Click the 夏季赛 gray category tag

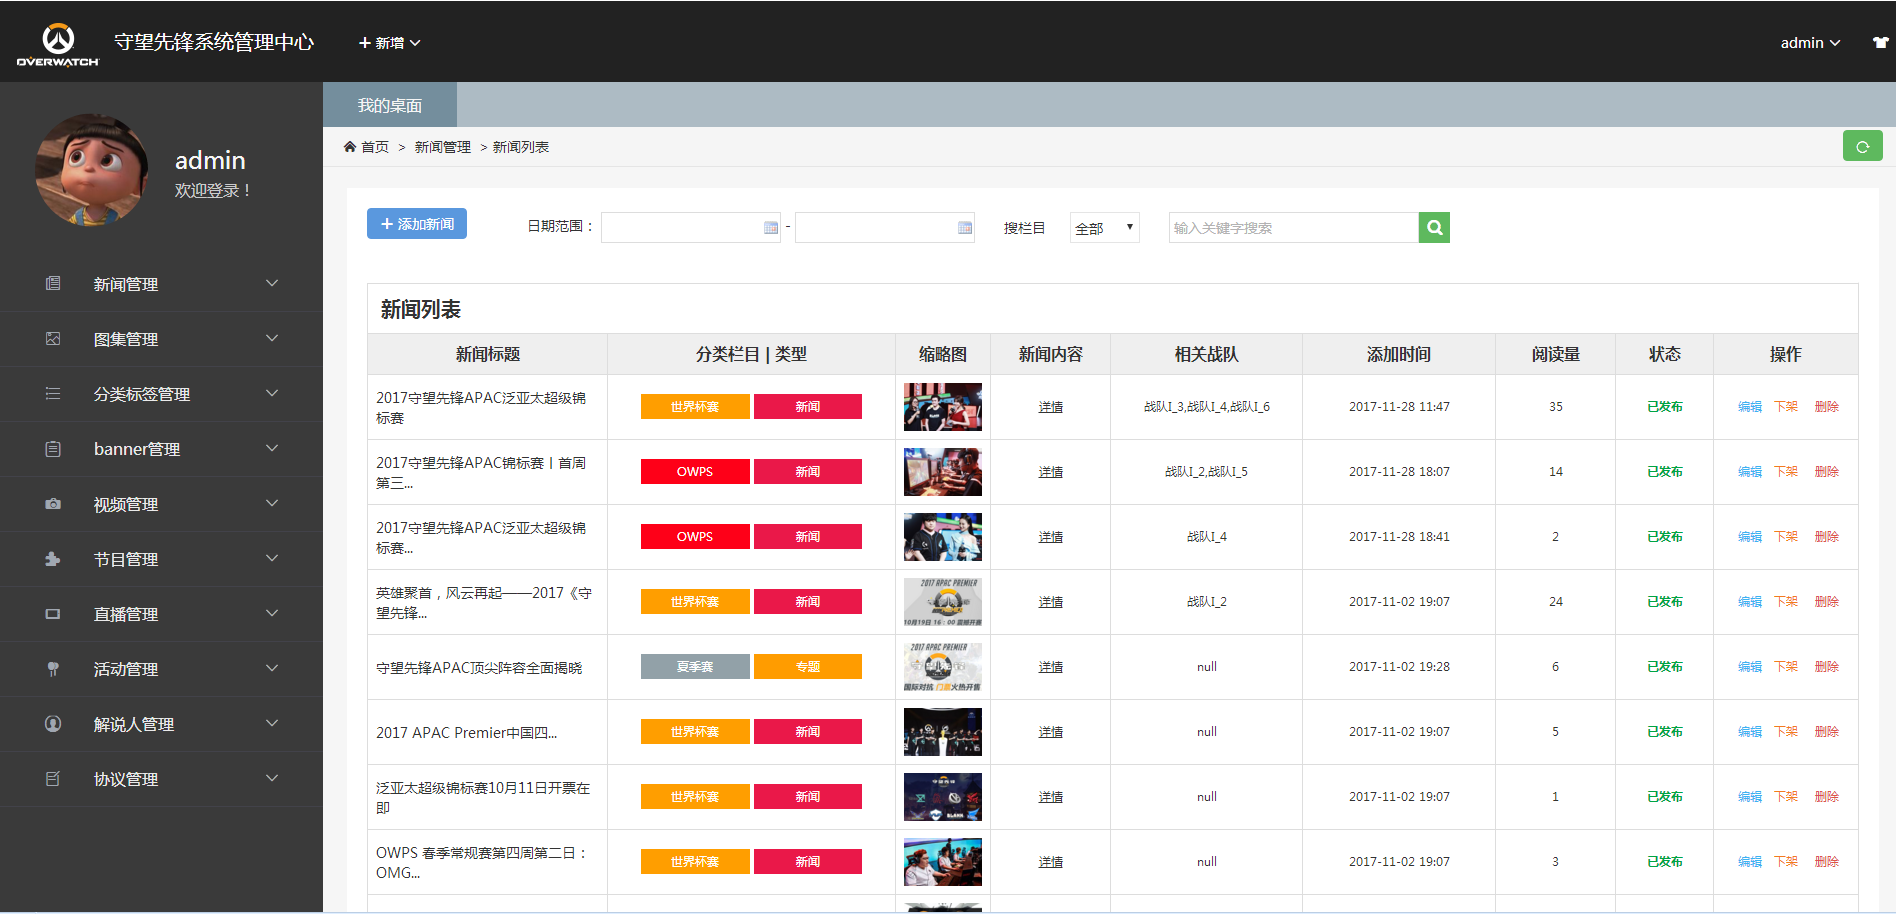[x=695, y=667]
